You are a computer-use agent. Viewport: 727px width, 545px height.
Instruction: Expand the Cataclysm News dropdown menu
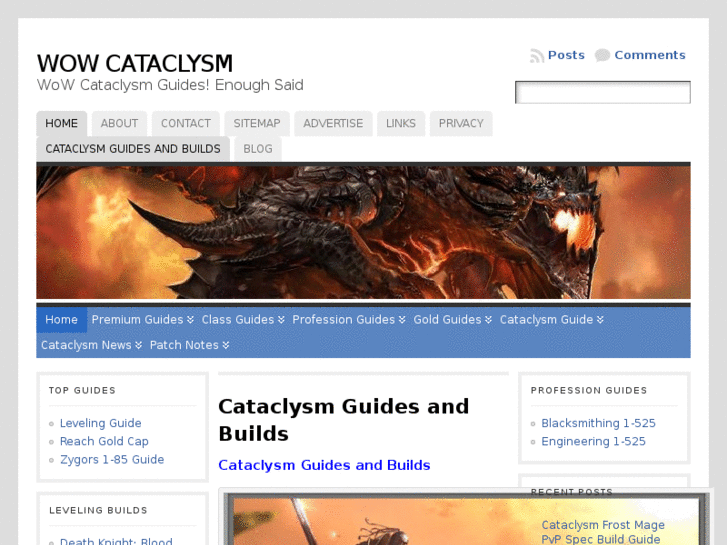point(91,345)
